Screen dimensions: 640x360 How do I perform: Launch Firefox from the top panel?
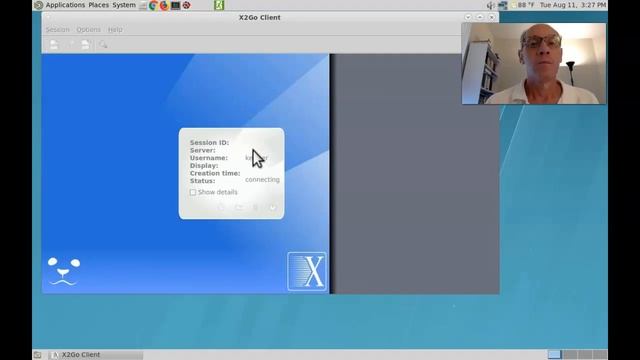[x=164, y=5]
